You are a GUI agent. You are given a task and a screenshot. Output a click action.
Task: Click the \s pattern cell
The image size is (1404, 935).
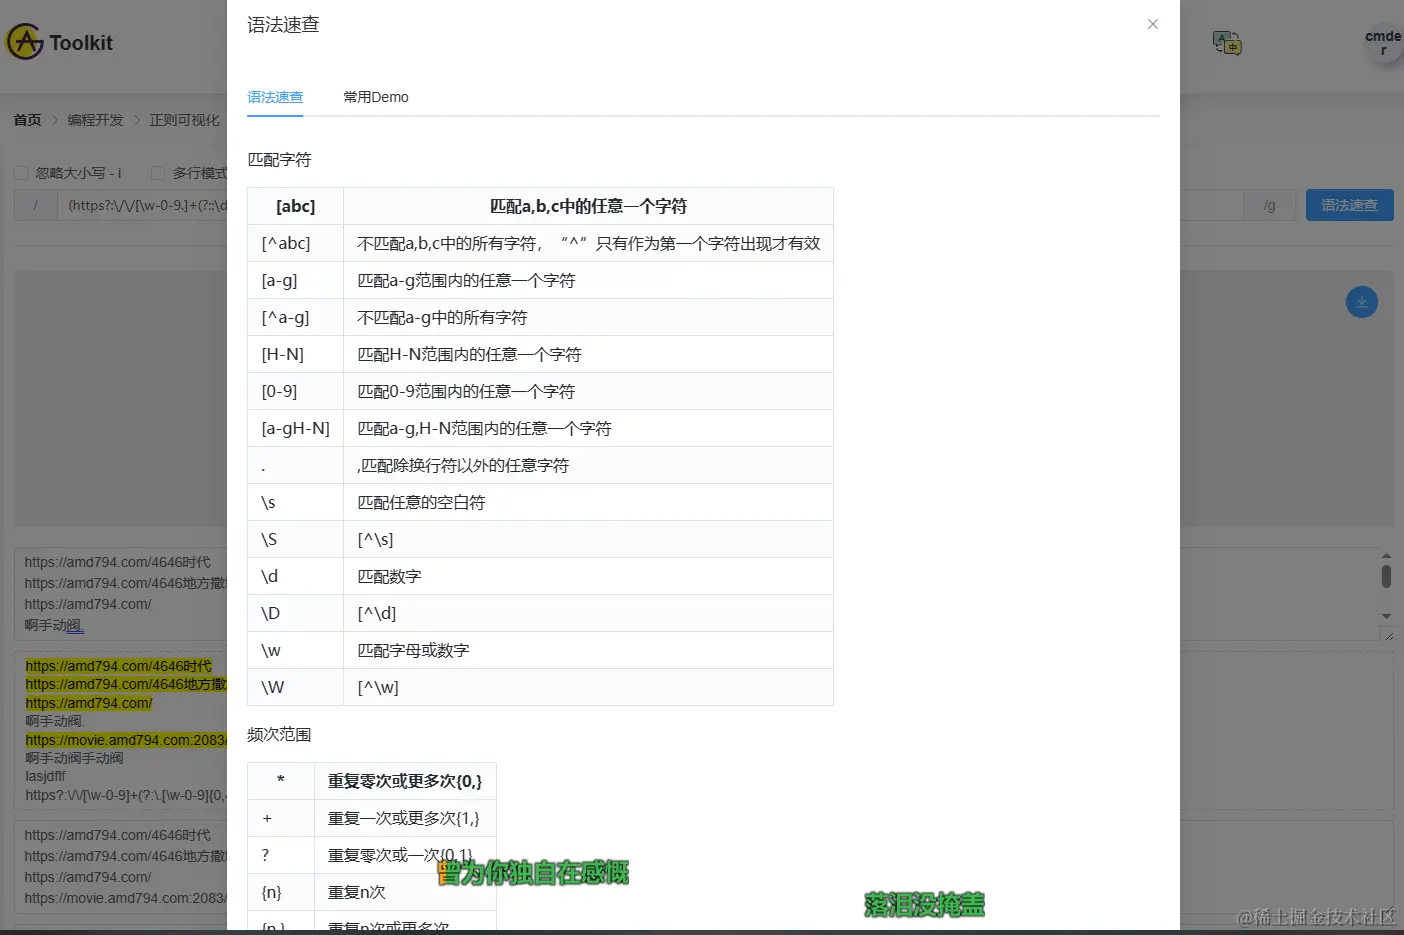(x=296, y=502)
